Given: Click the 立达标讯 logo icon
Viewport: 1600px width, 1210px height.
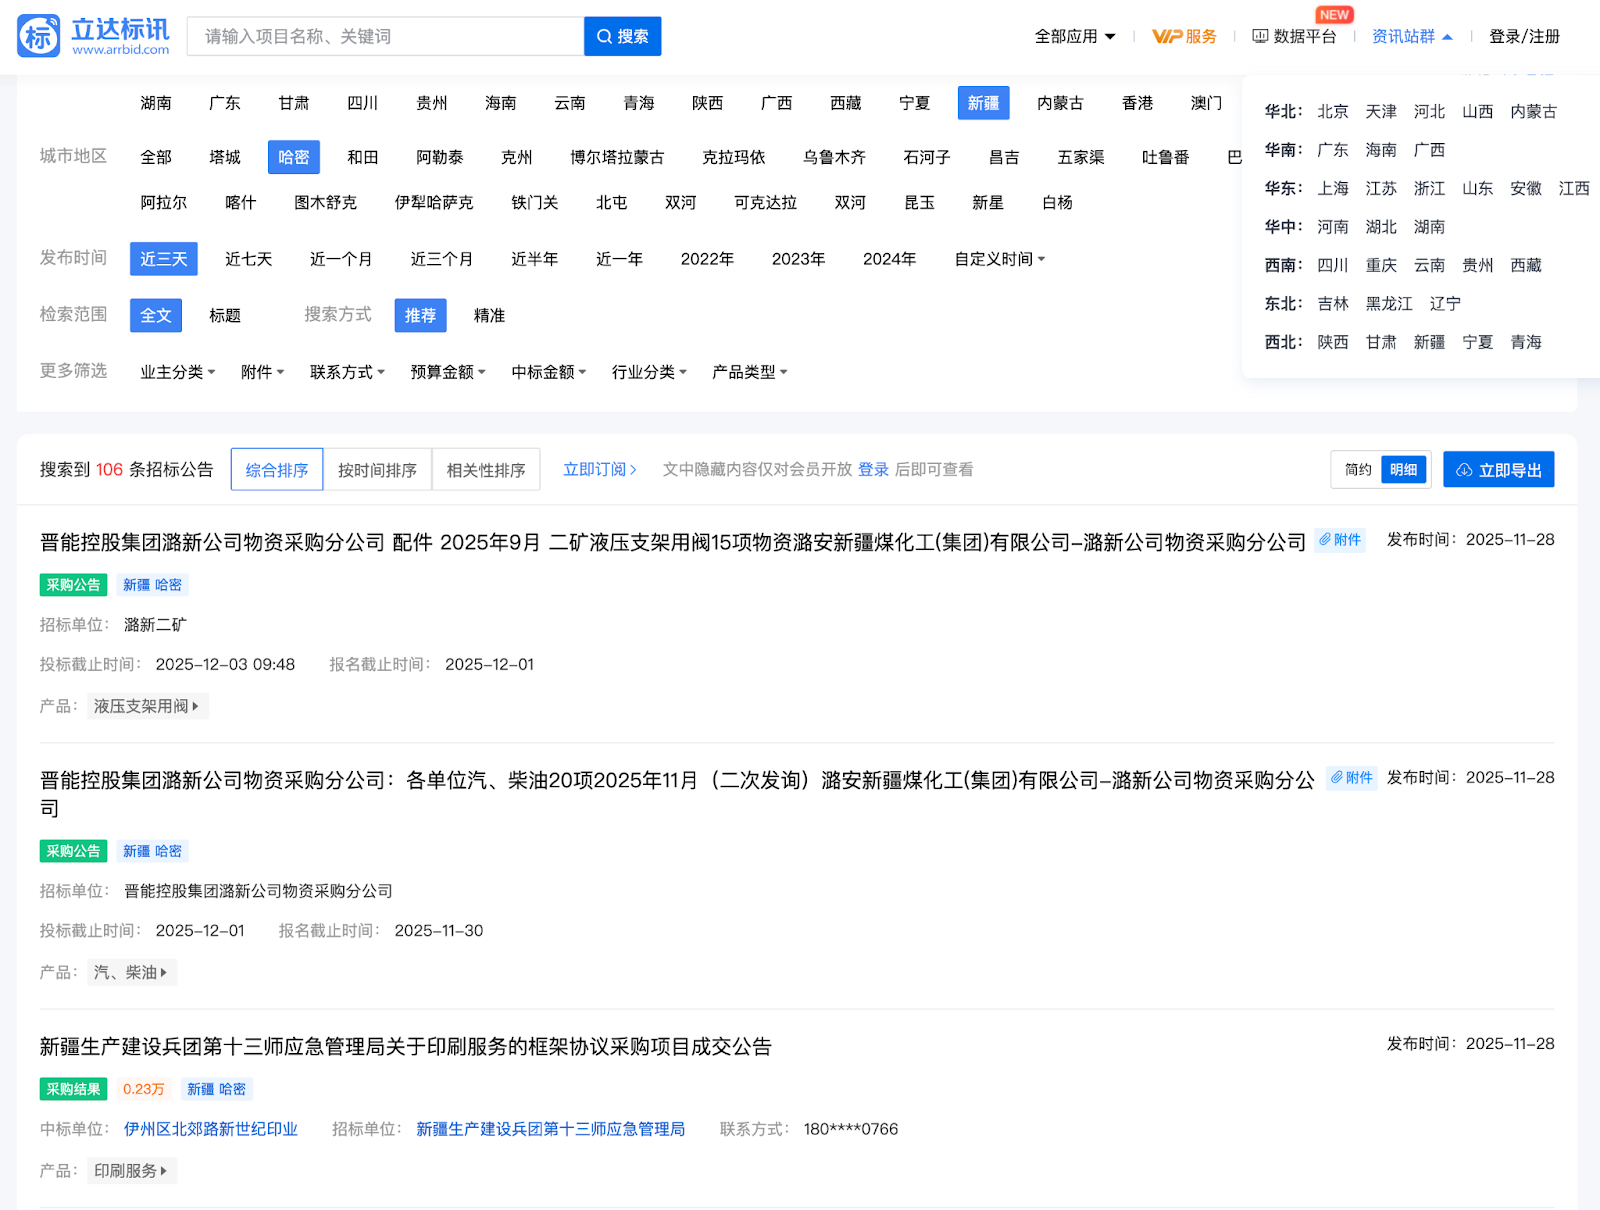Looking at the screenshot, I should 39,36.
